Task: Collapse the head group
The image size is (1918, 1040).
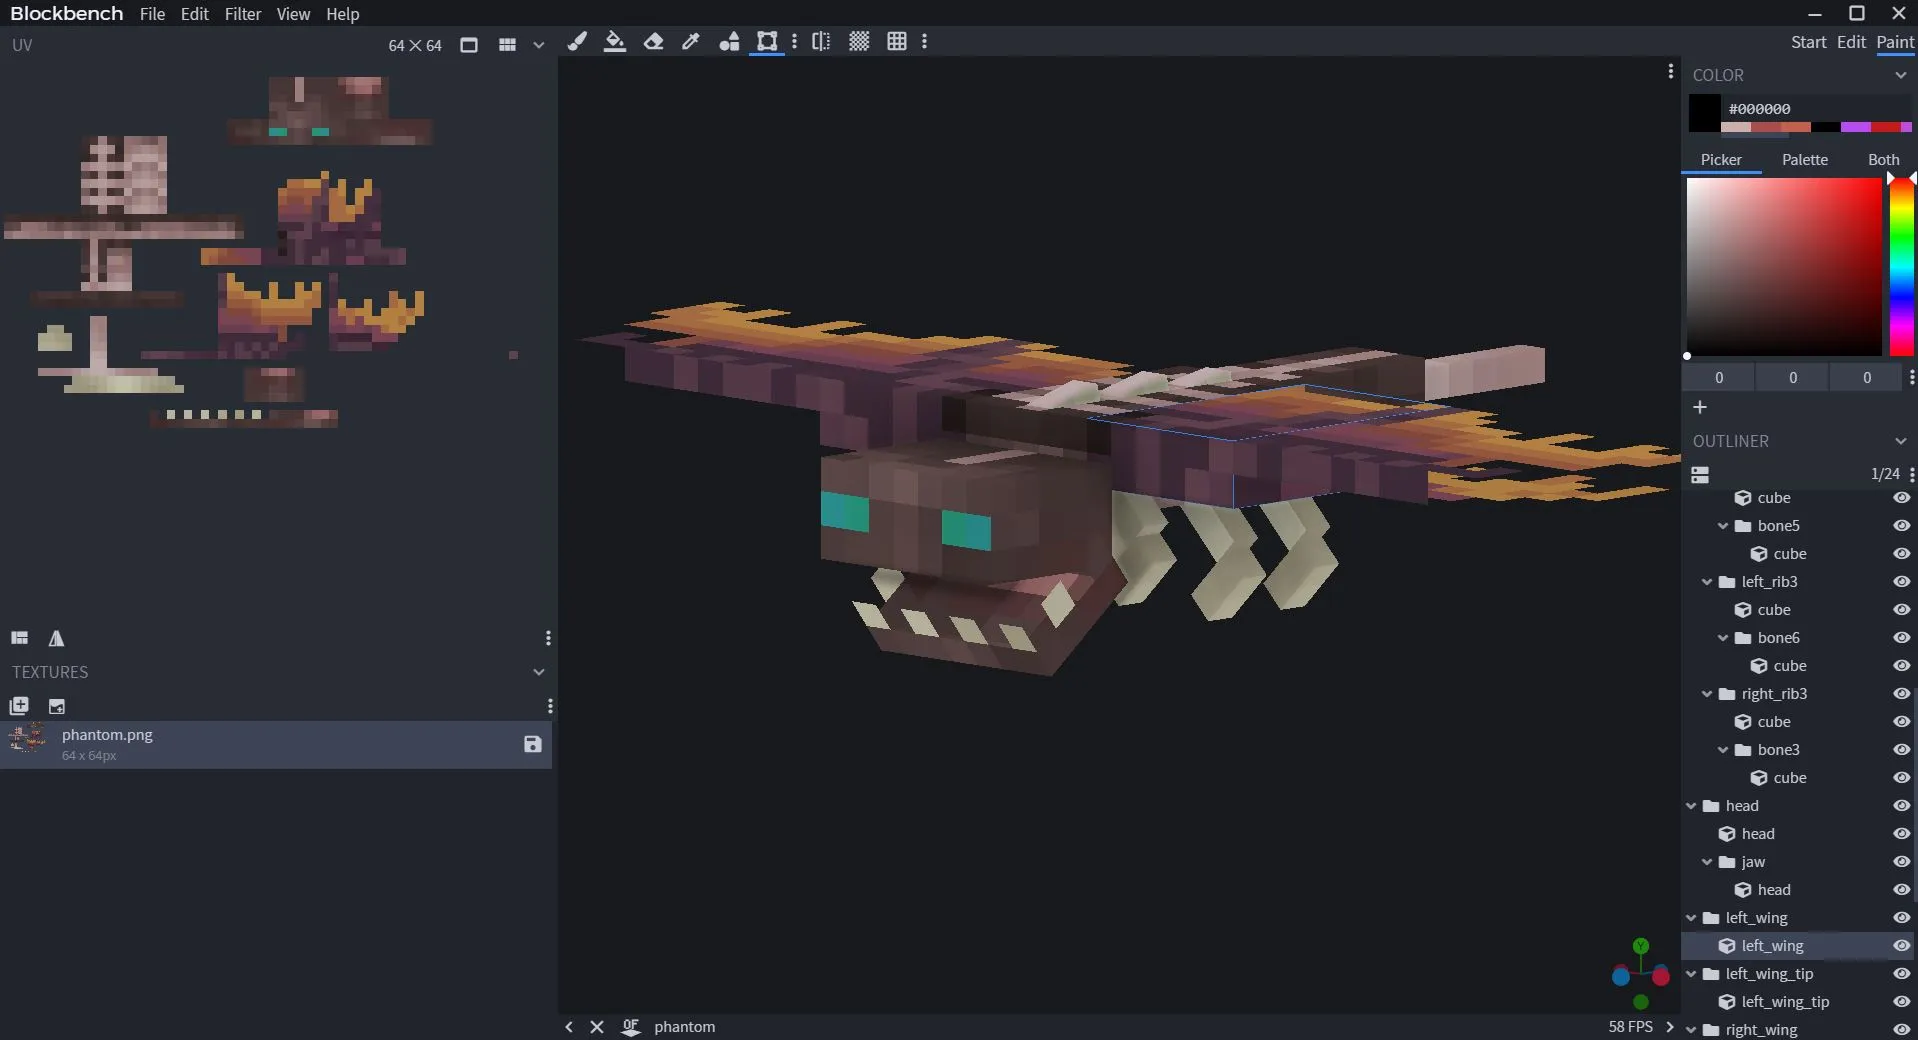Action: click(x=1691, y=806)
